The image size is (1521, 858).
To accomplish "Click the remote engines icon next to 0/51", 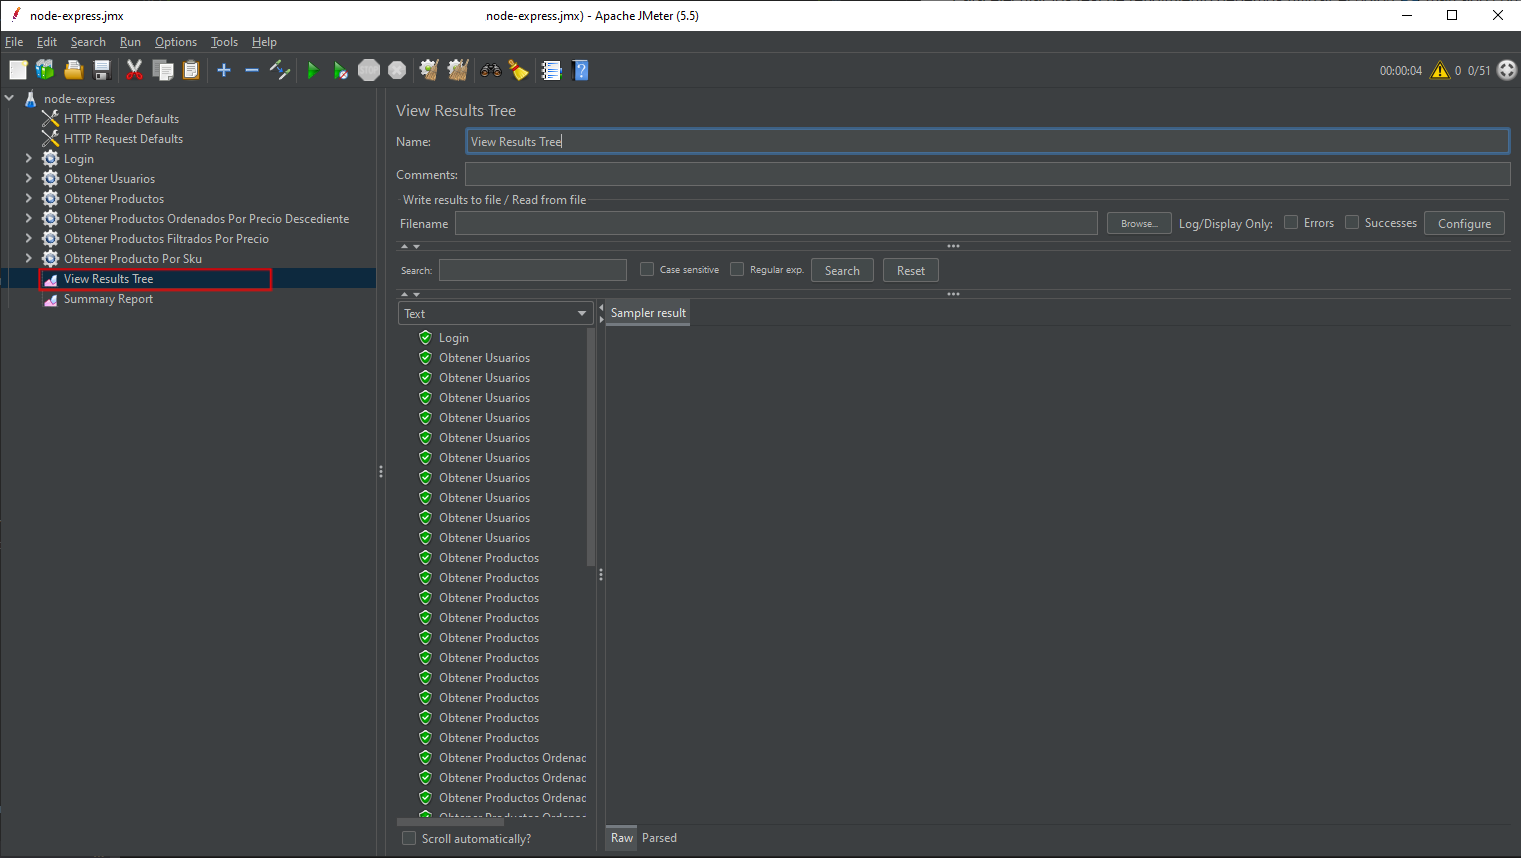I will point(1507,70).
